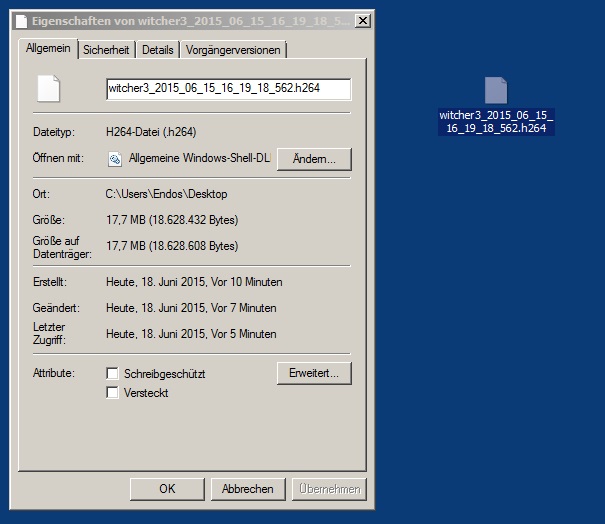This screenshot has height=524, width=605.
Task: Click the 'Dateityp:' label
Action: tap(54, 132)
